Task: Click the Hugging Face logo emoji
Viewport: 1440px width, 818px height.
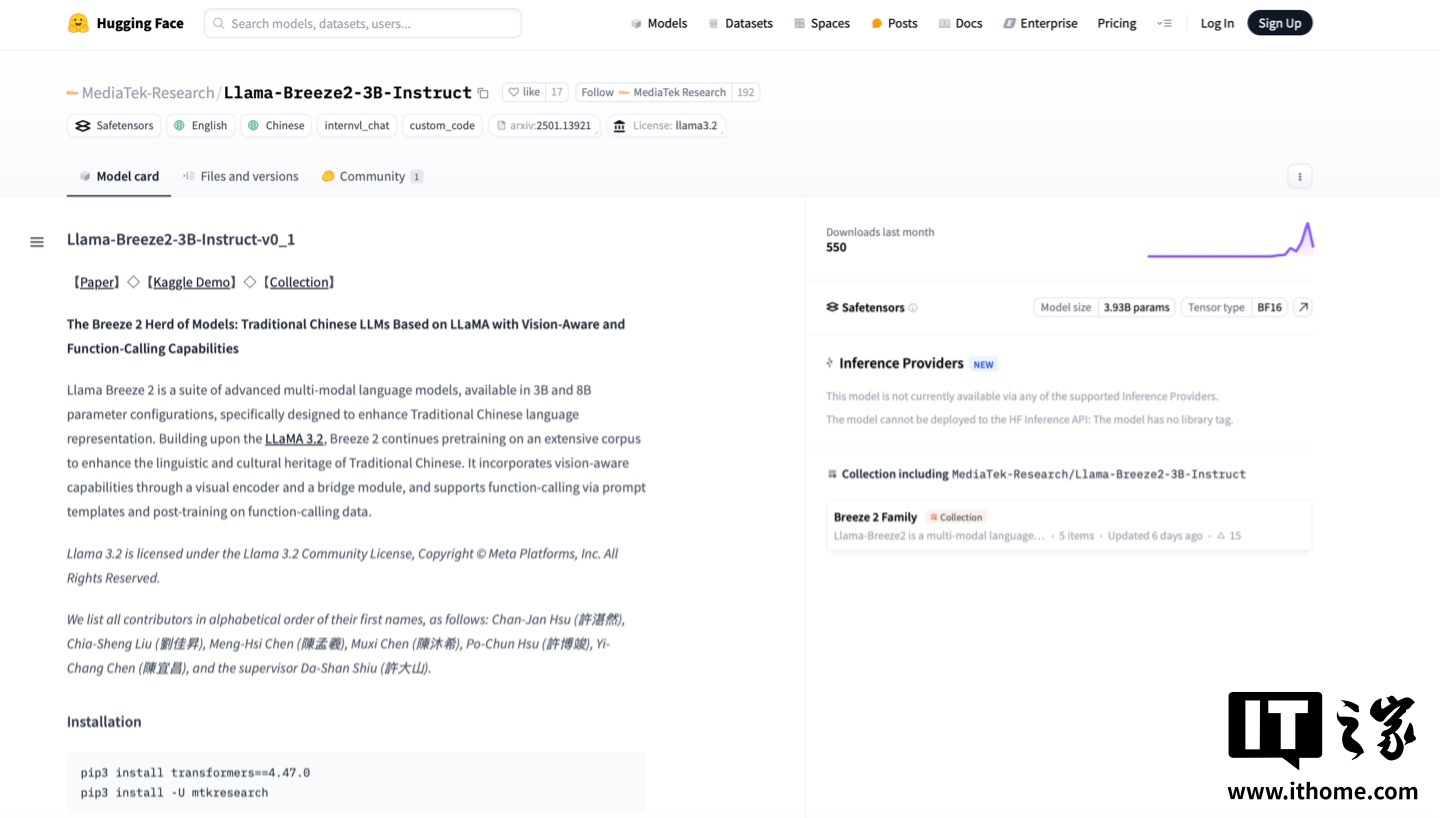Action: (x=78, y=23)
